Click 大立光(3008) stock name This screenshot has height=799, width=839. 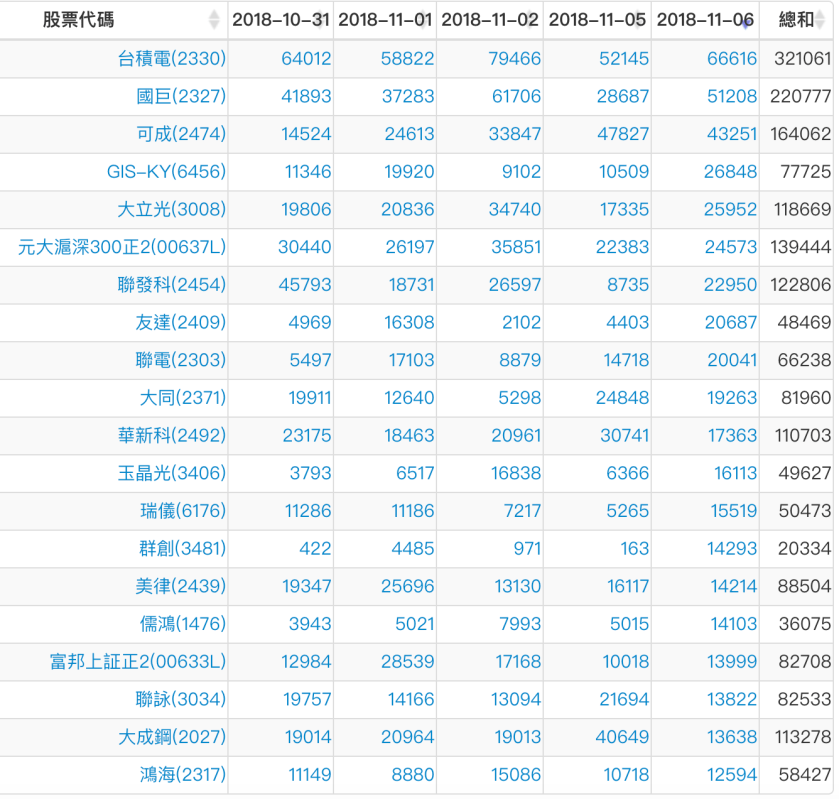172,210
